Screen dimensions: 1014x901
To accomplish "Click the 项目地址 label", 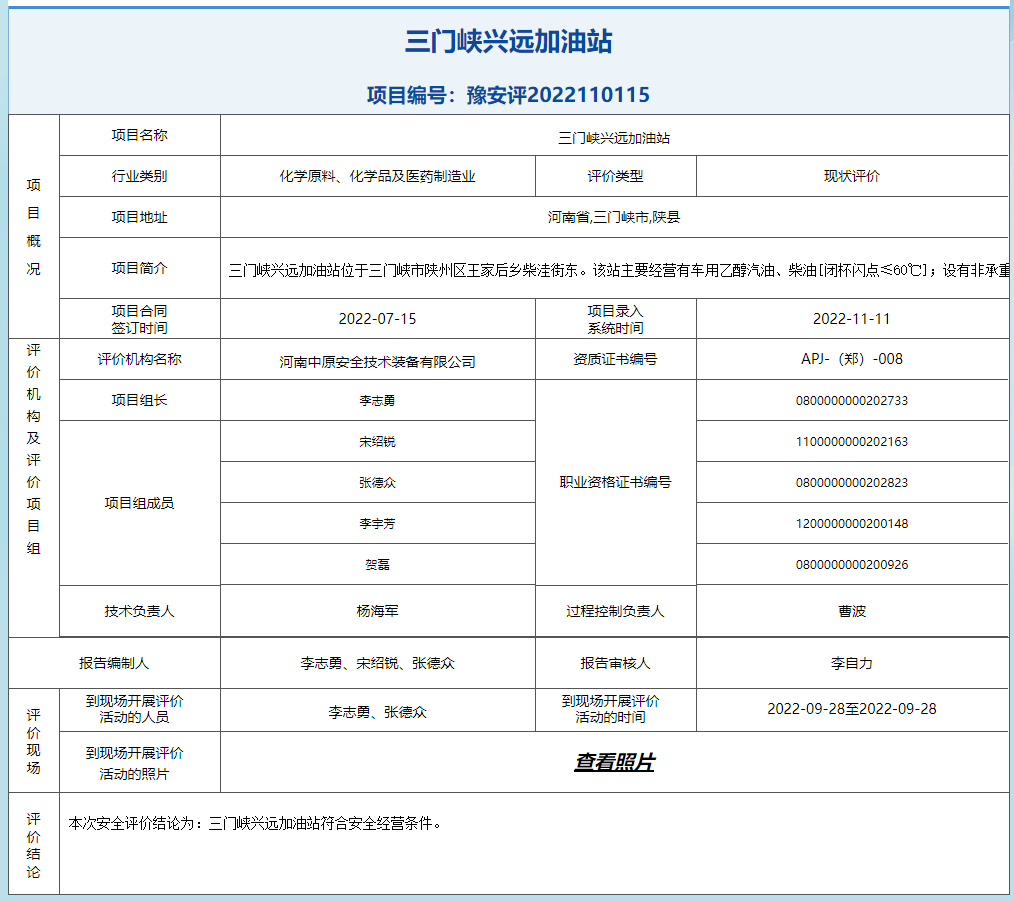I will (x=140, y=217).
